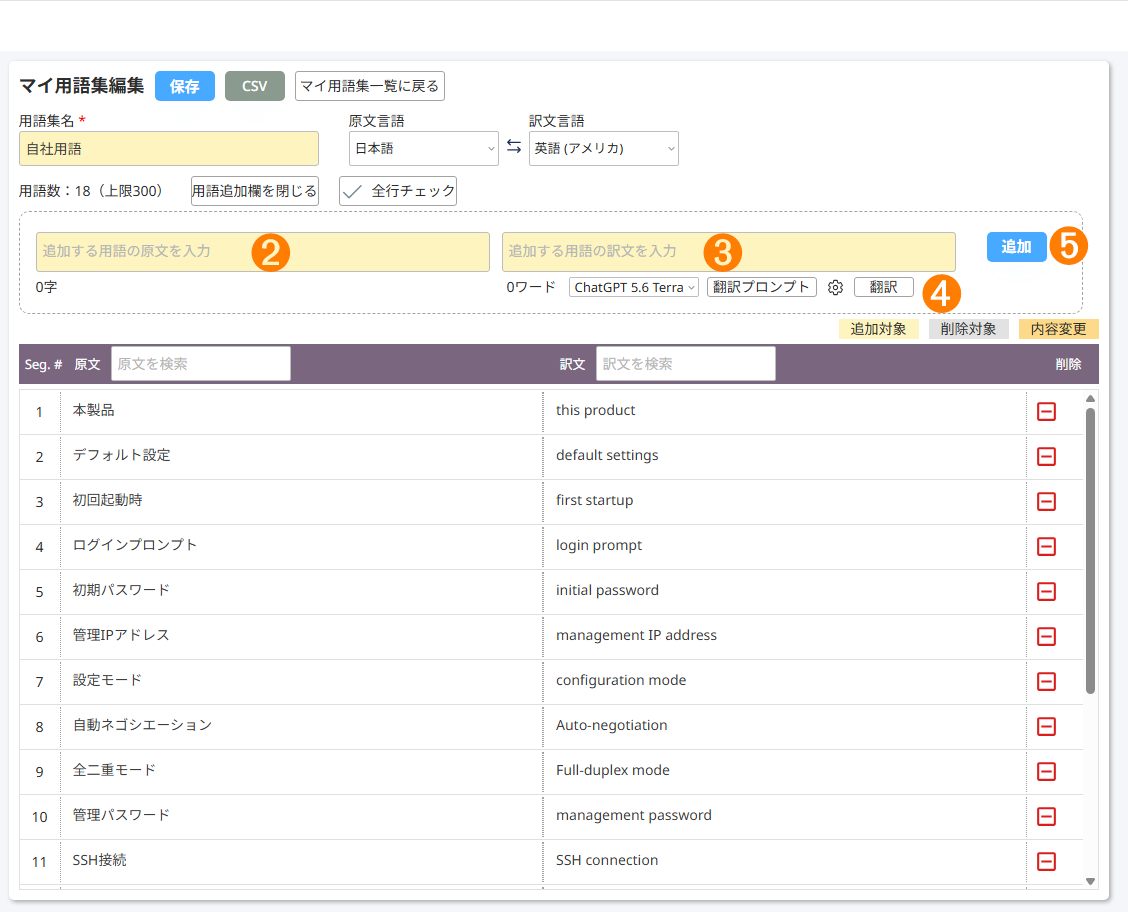Click delete icon for ログインプロンプト row

coord(1046,546)
